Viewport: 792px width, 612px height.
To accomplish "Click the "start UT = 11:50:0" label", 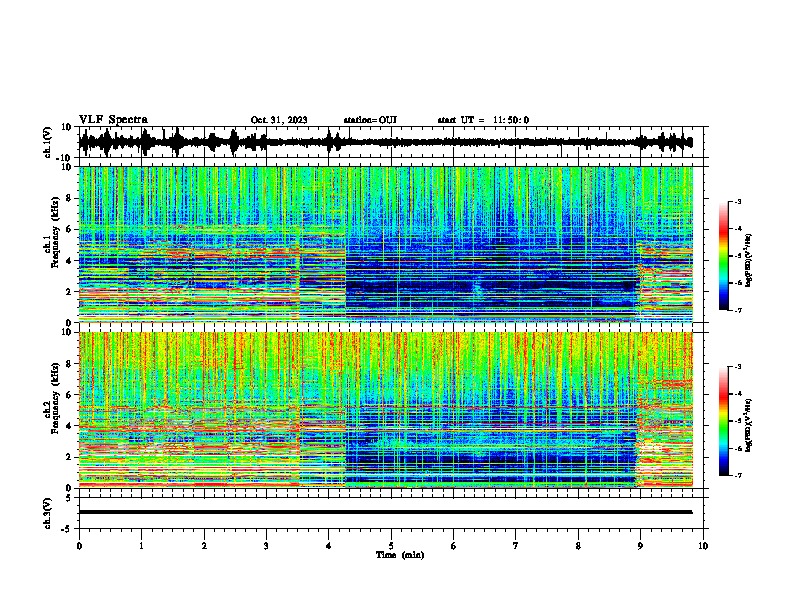I will [483, 120].
